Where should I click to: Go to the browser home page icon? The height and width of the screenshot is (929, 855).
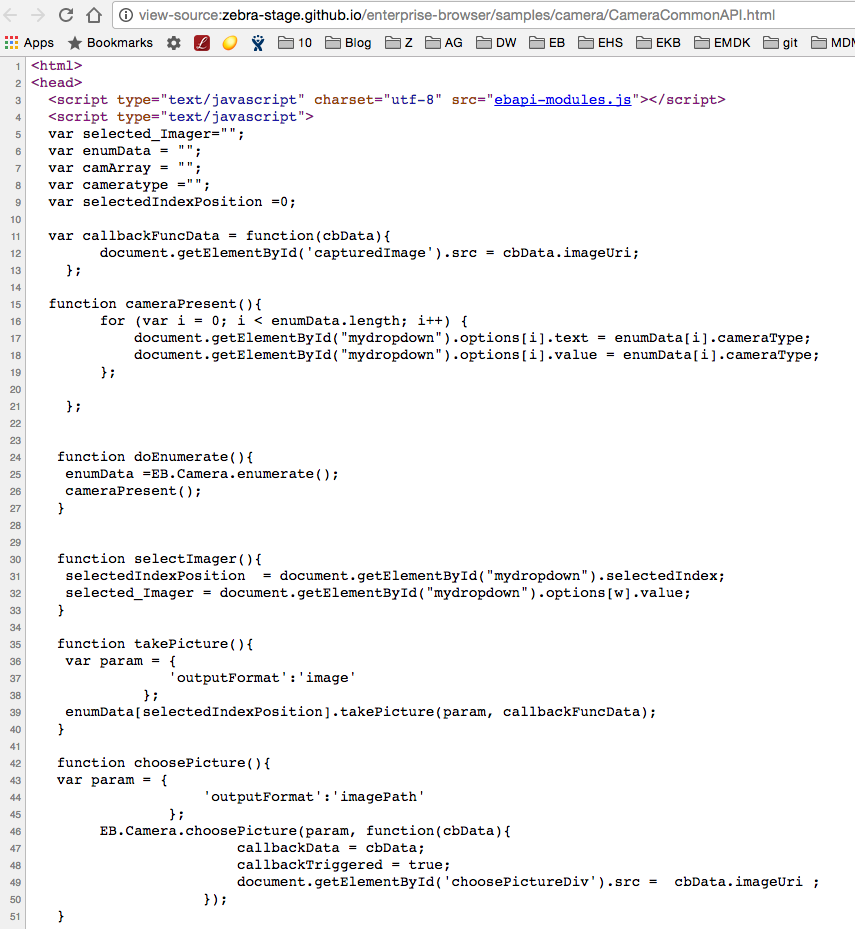[93, 15]
